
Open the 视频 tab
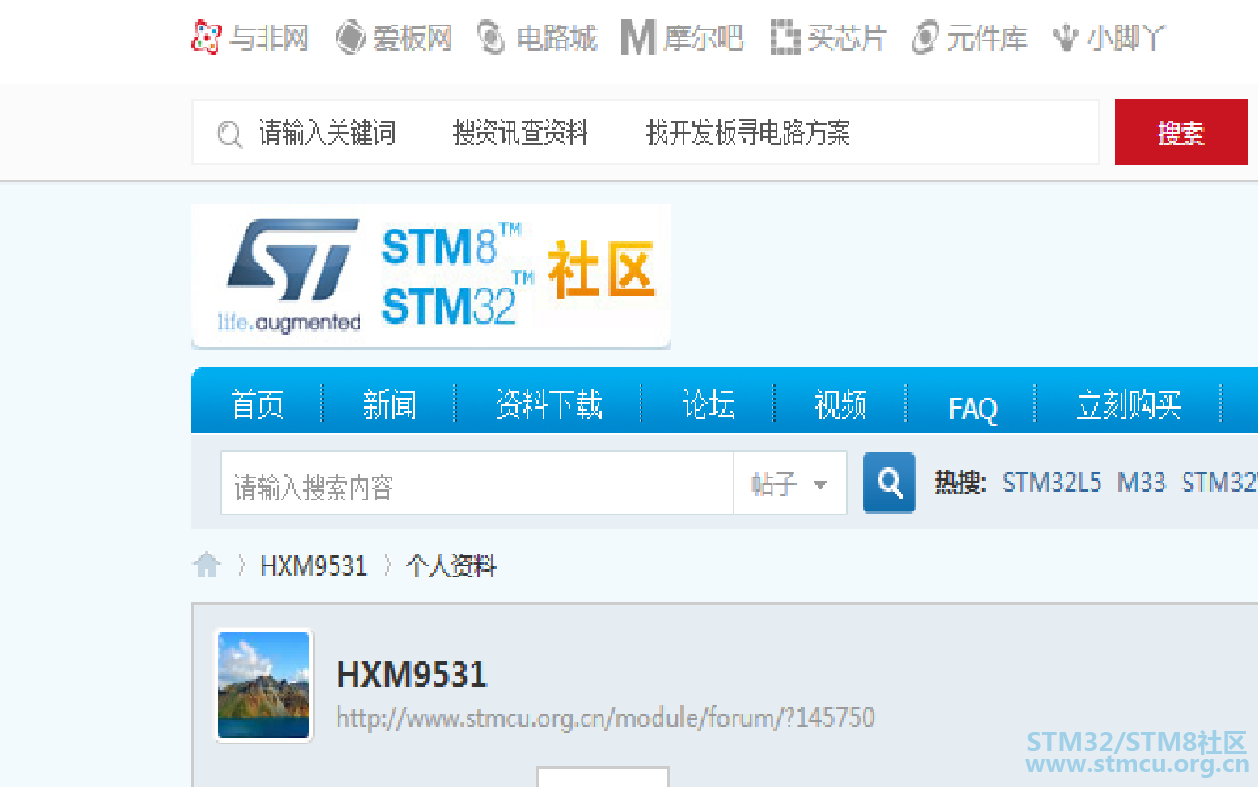[840, 405]
